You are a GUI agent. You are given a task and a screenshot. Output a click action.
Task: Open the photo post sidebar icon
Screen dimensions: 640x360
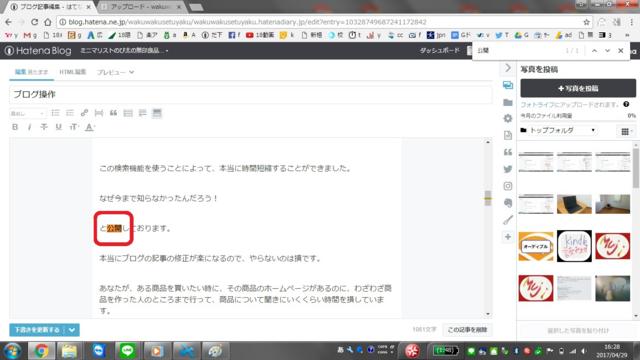(x=508, y=85)
